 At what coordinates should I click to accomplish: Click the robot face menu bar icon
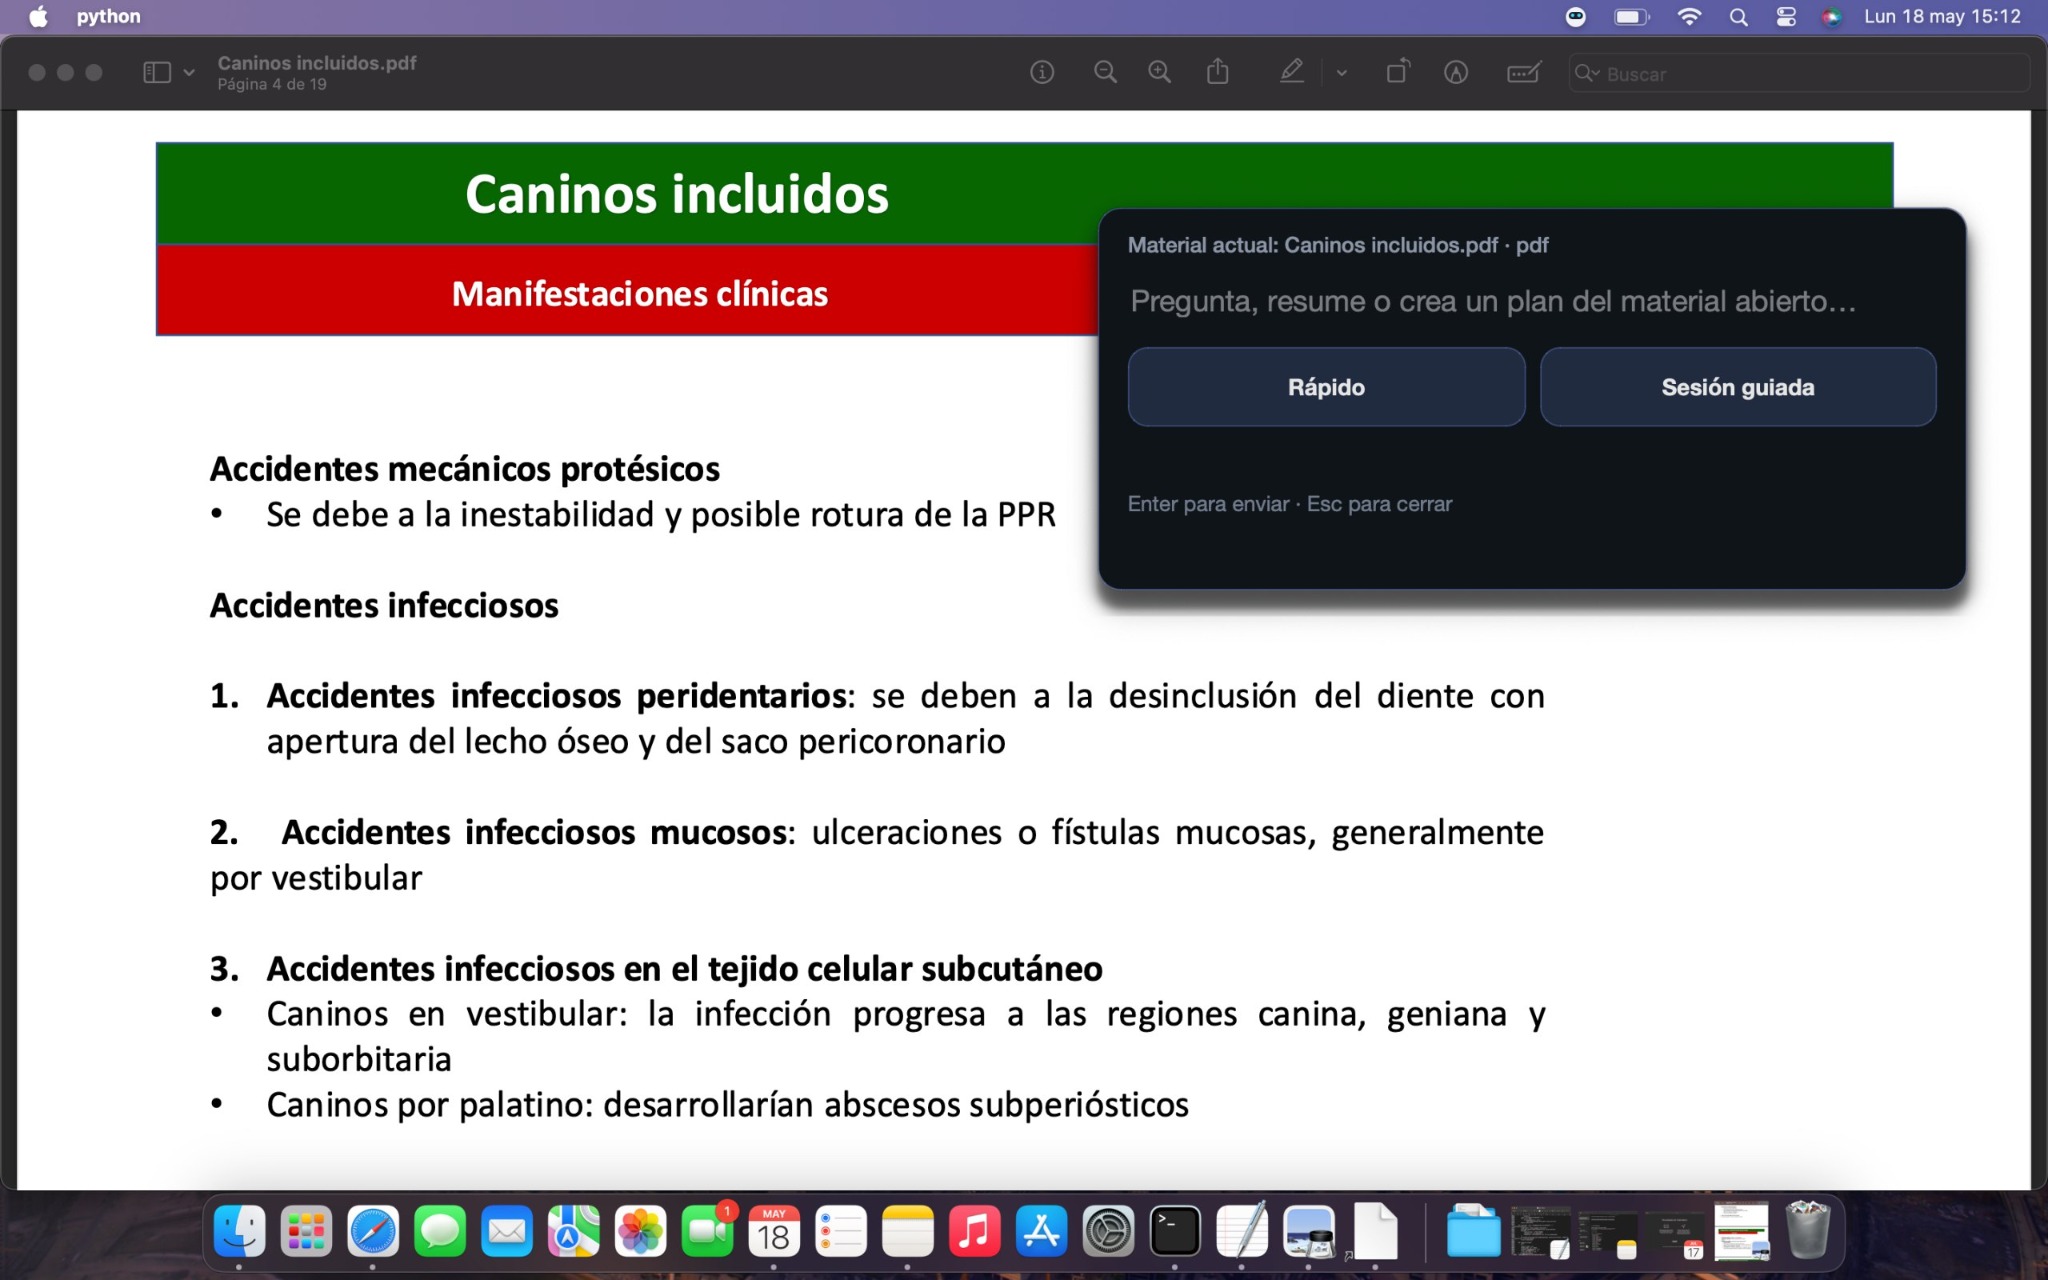coord(1576,16)
